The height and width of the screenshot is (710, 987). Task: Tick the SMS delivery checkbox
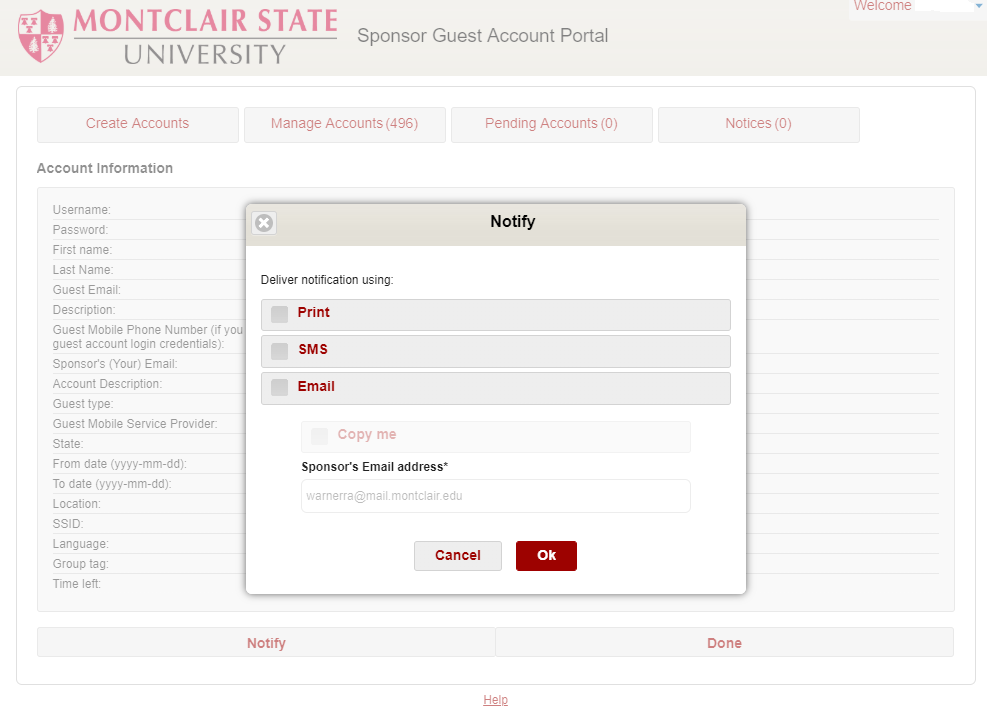point(279,351)
